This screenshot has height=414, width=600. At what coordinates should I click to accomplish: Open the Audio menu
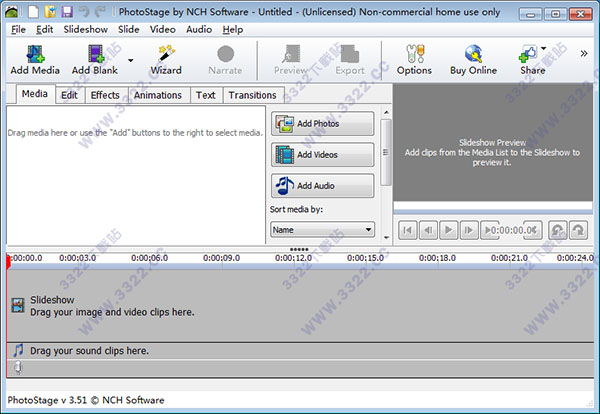(x=199, y=29)
